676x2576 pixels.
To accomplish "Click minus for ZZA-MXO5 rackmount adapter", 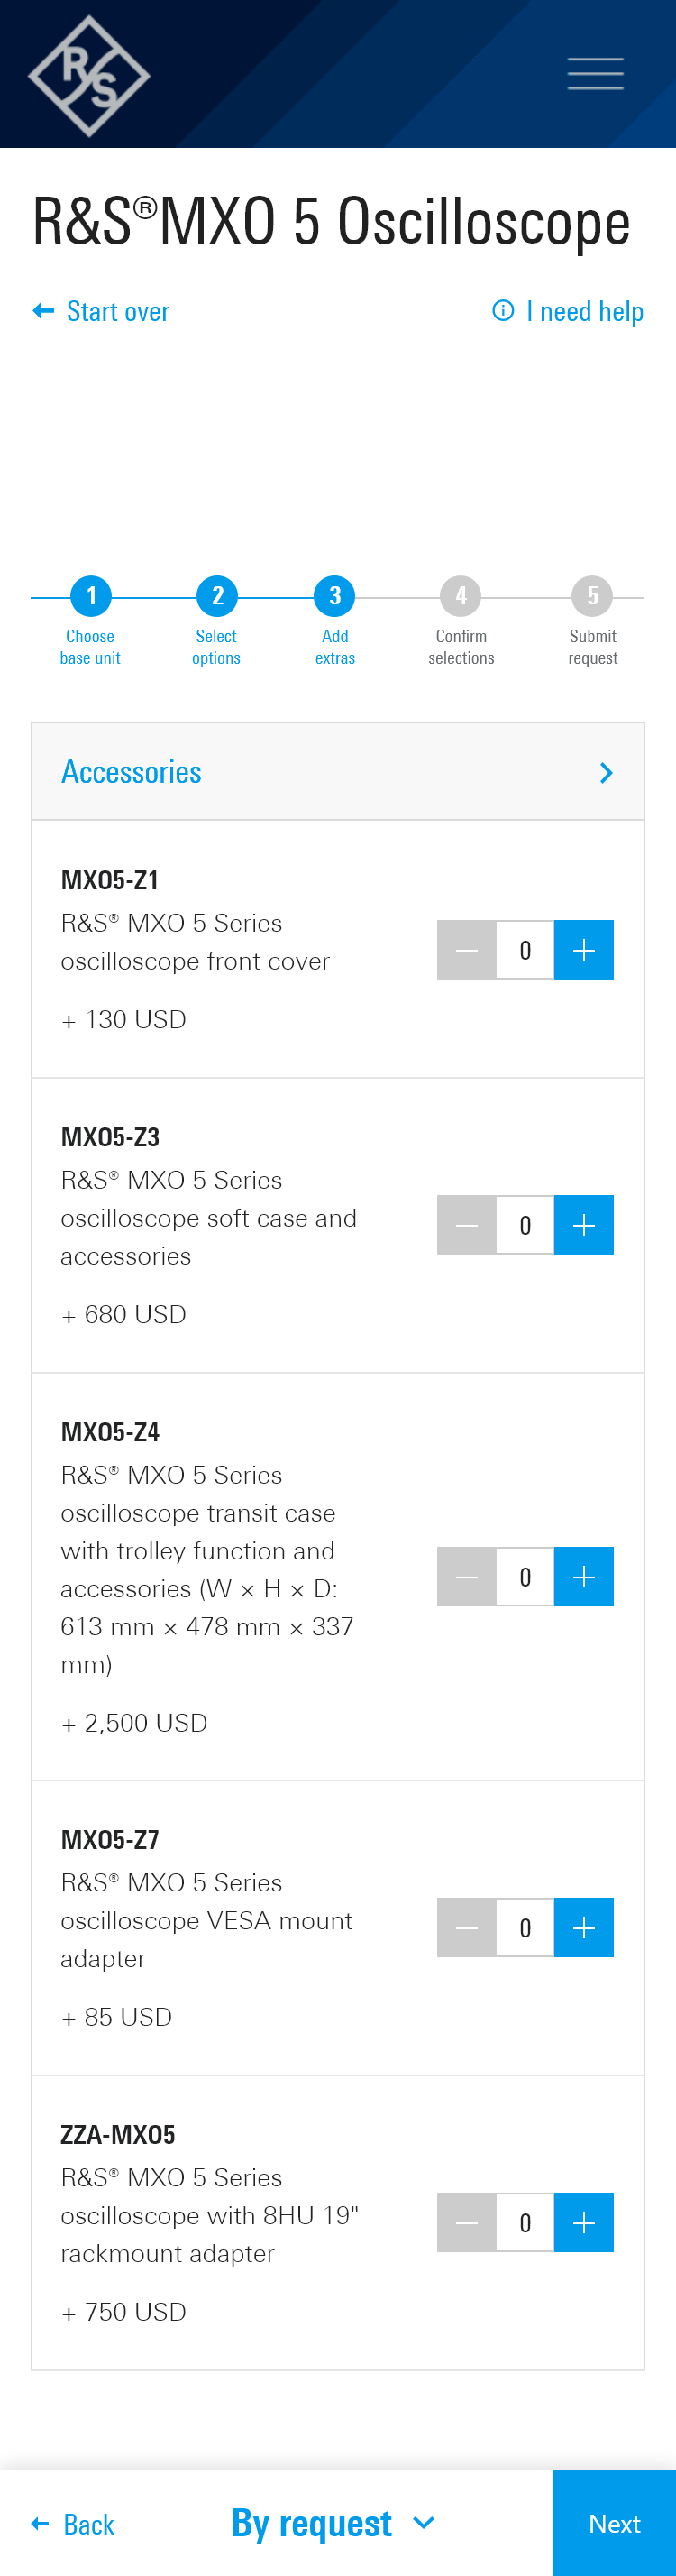I will 466,2223.
